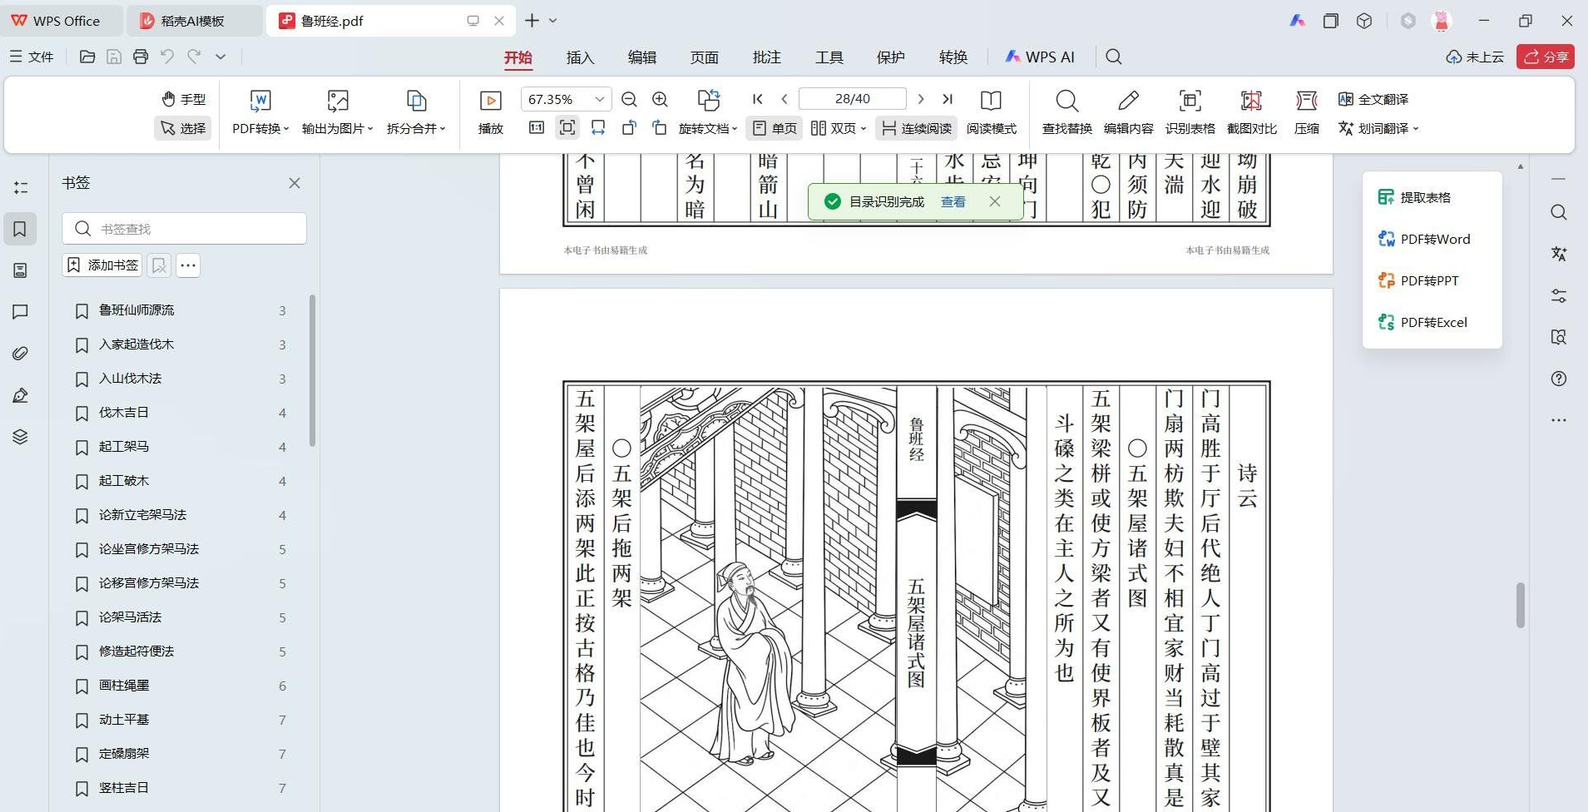Click 全文翻译 full-text translation

point(1373,99)
